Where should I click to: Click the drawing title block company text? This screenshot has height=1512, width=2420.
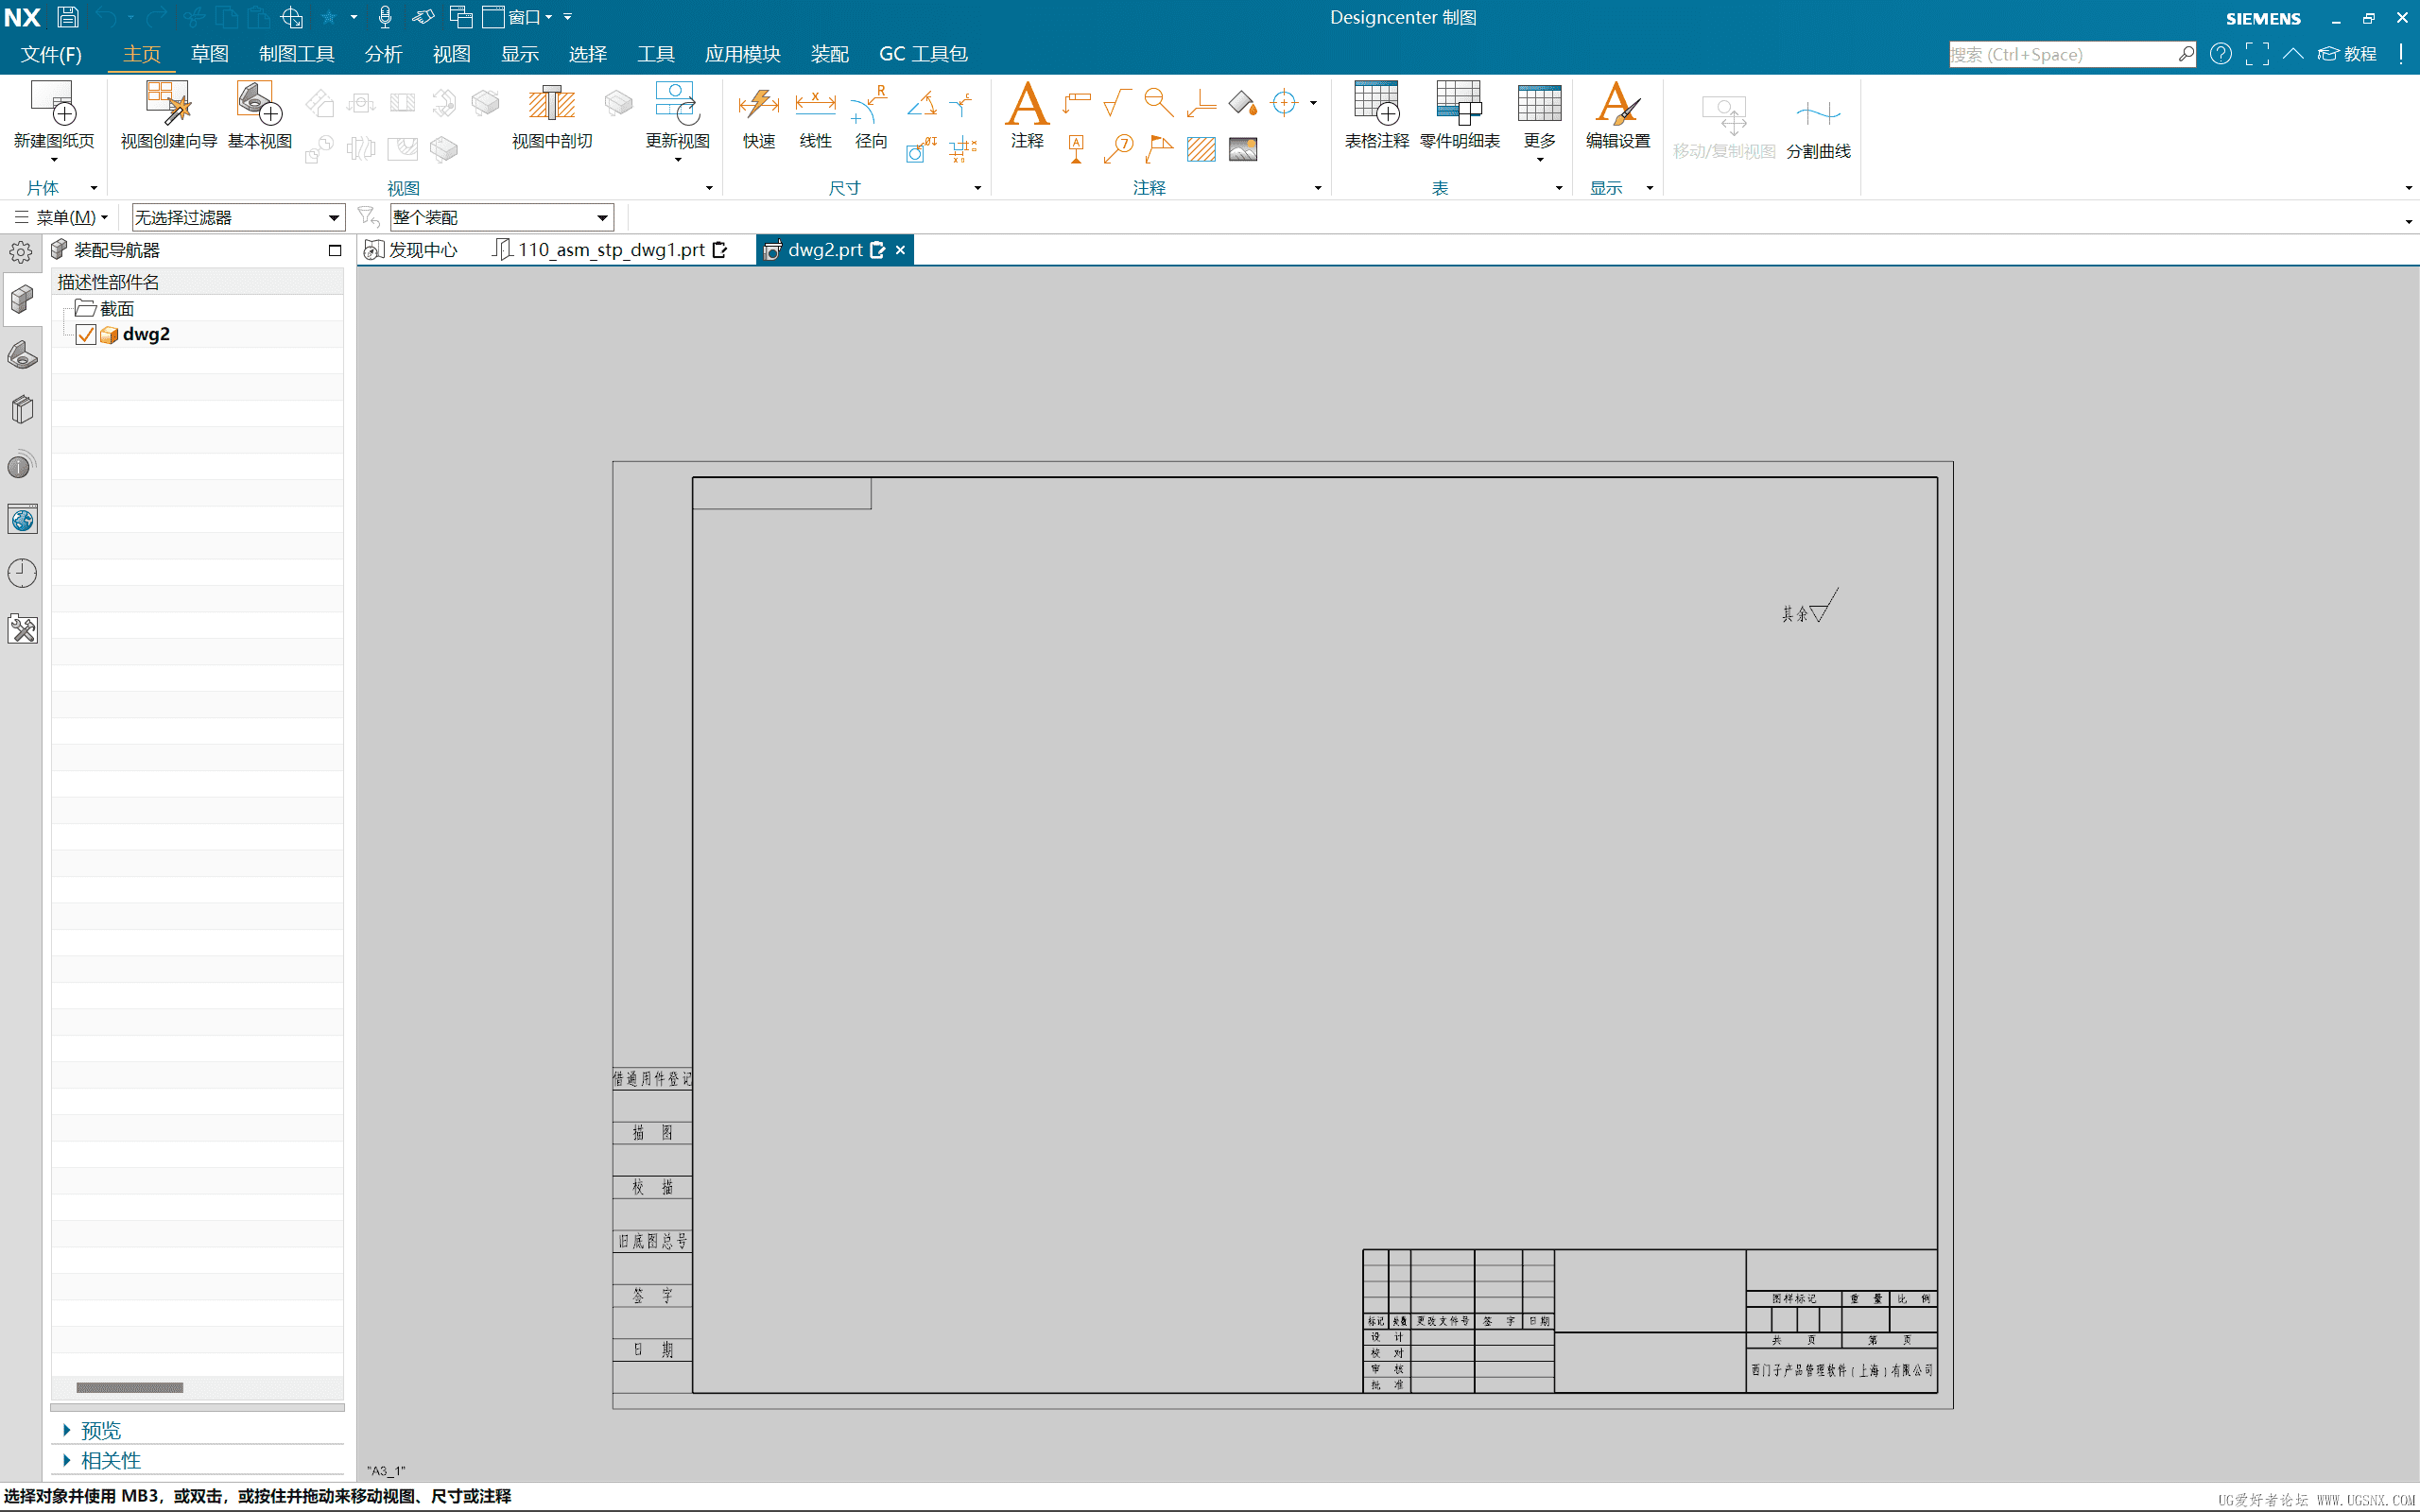pyautogui.click(x=1842, y=1371)
